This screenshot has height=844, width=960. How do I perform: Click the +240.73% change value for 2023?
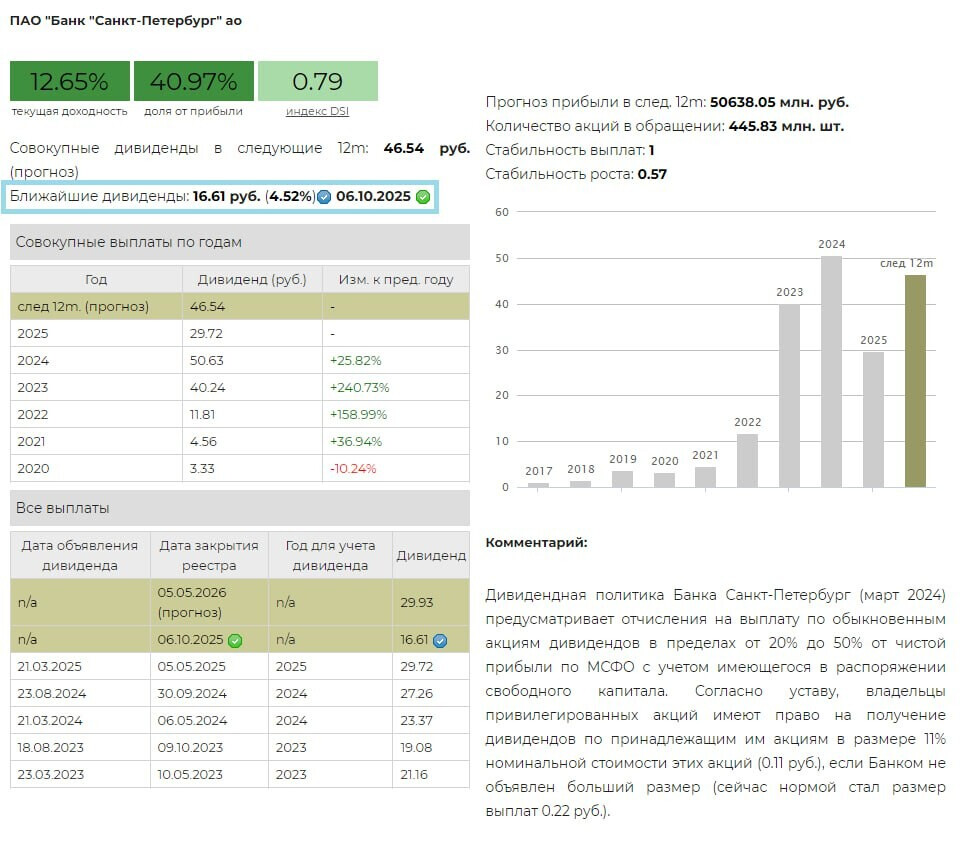coord(359,387)
